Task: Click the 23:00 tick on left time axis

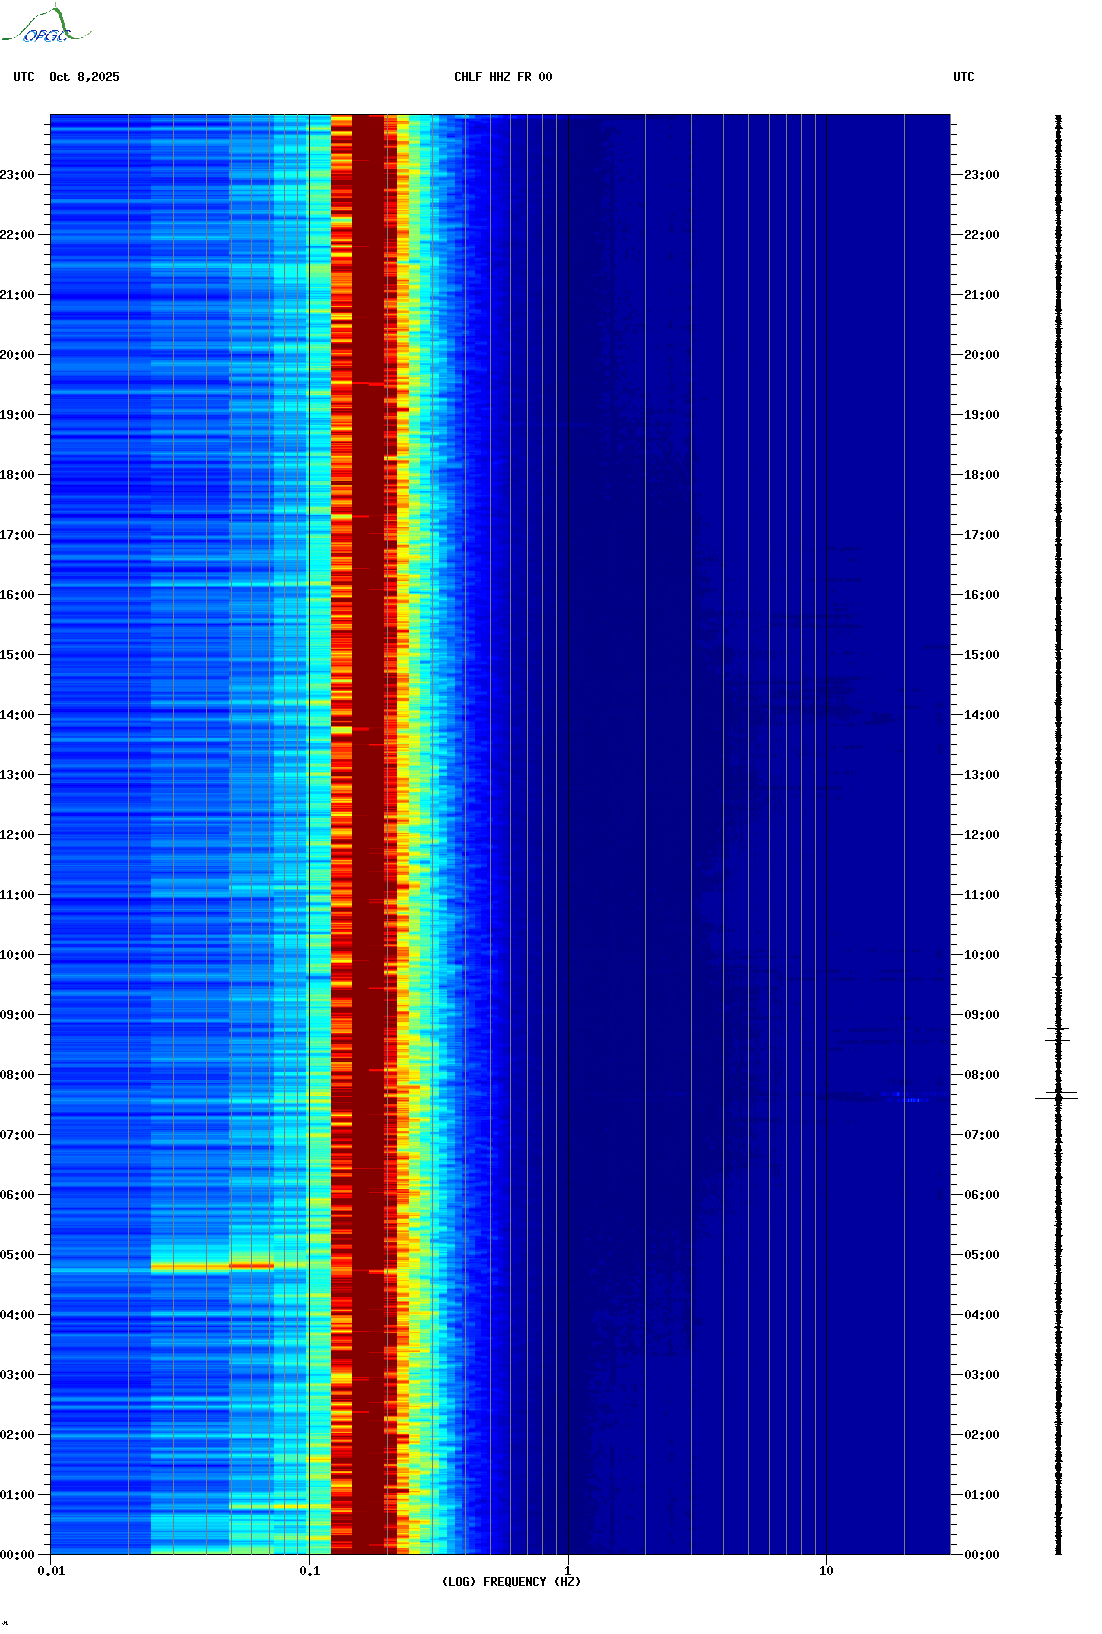Action: [x=17, y=175]
